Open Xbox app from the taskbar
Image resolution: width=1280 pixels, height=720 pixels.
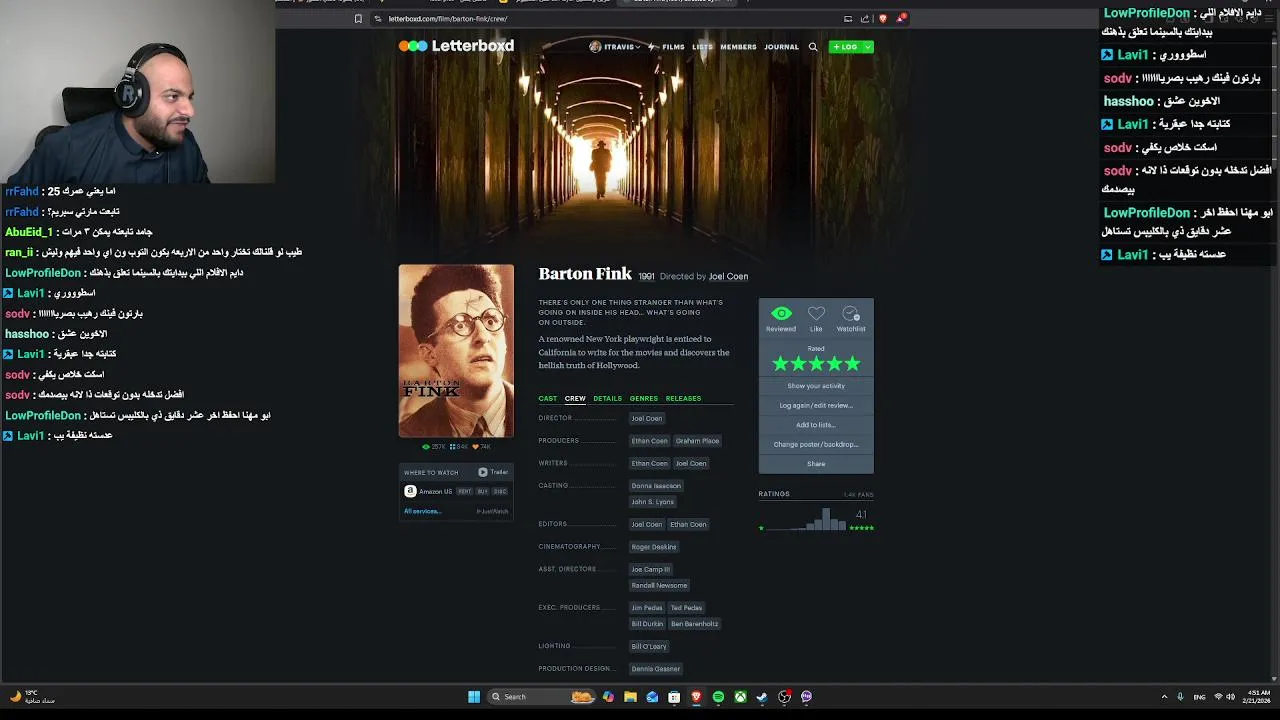click(740, 697)
